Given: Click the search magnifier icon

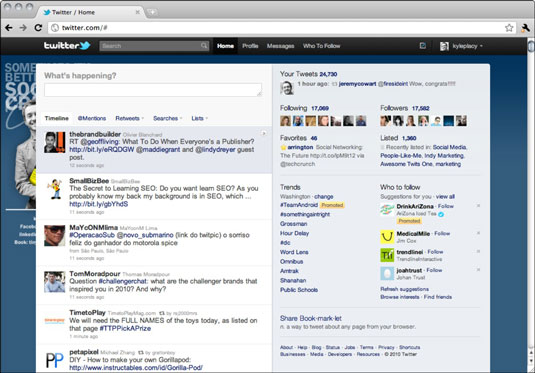Looking at the screenshot, I should pyautogui.click(x=204, y=46).
